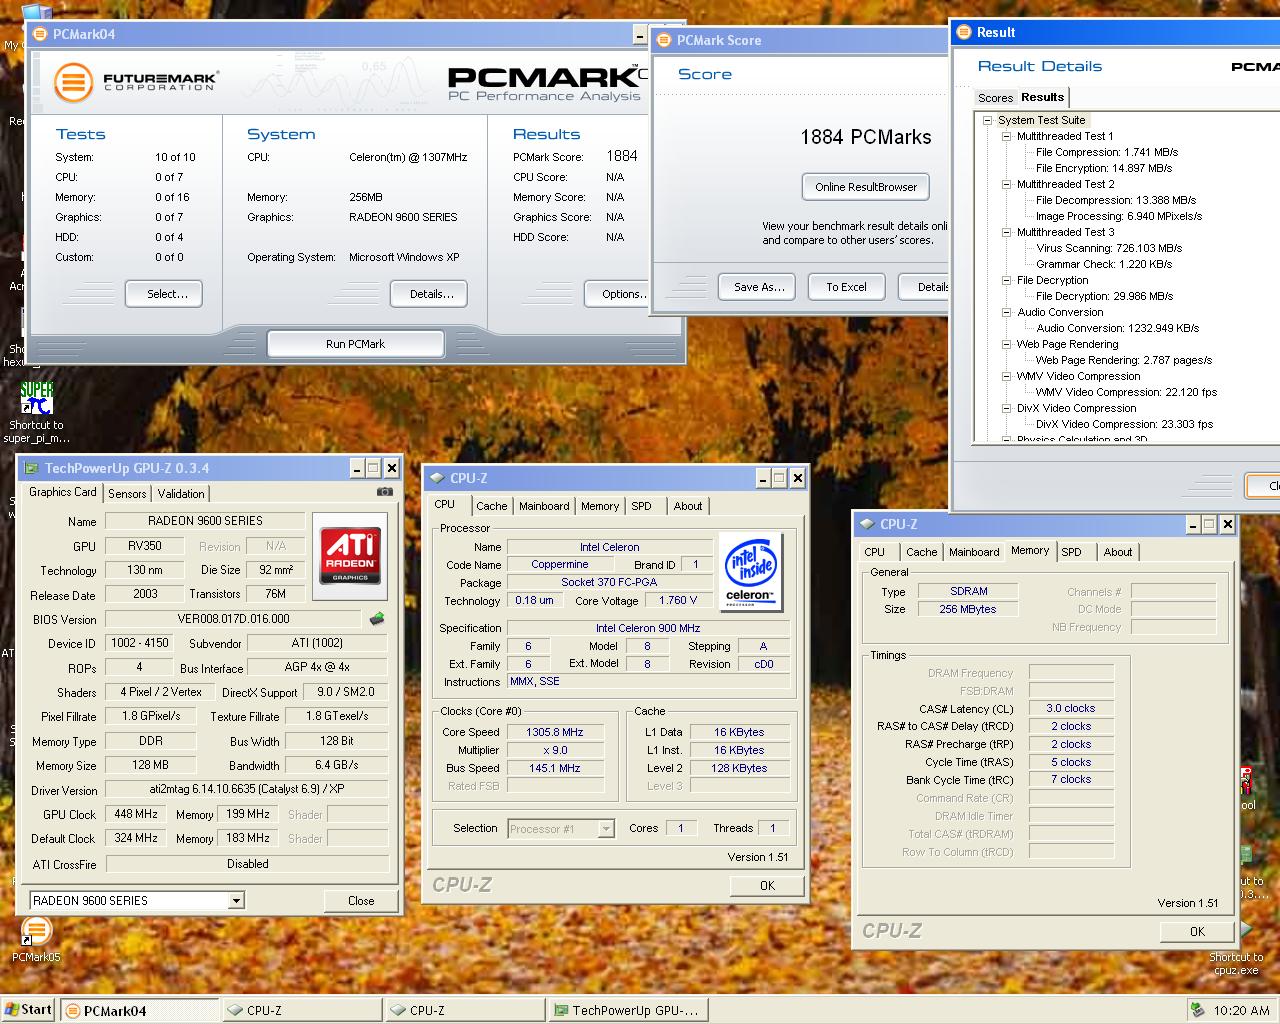Screen dimensions: 1280x1024
Task: Click Close button in GPU-Z
Action: 361,901
